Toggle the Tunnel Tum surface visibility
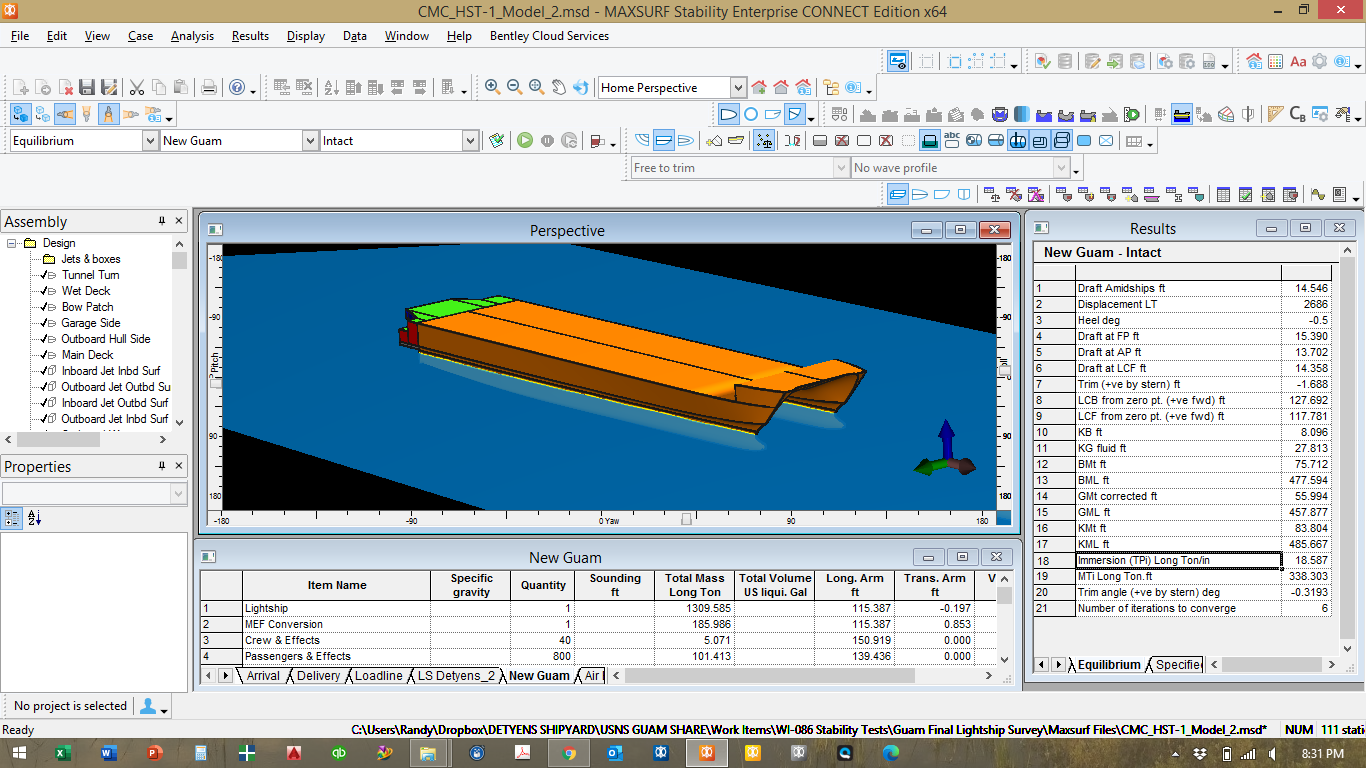The image size is (1366, 768). click(46, 275)
